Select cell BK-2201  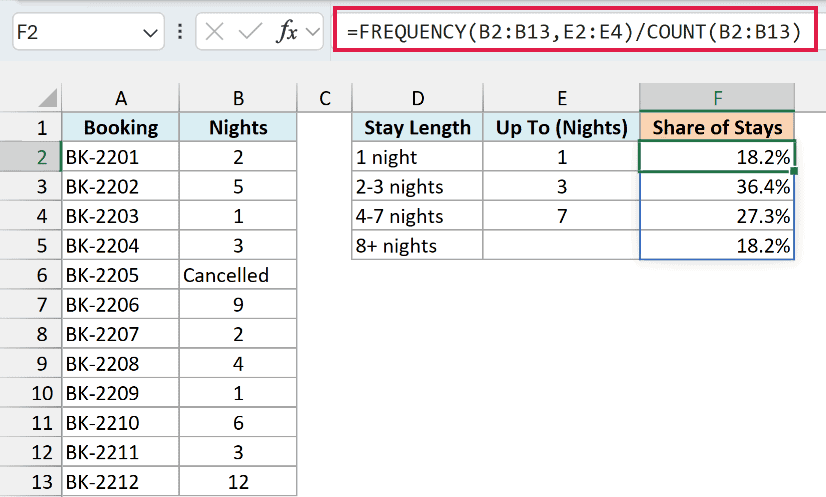click(121, 157)
